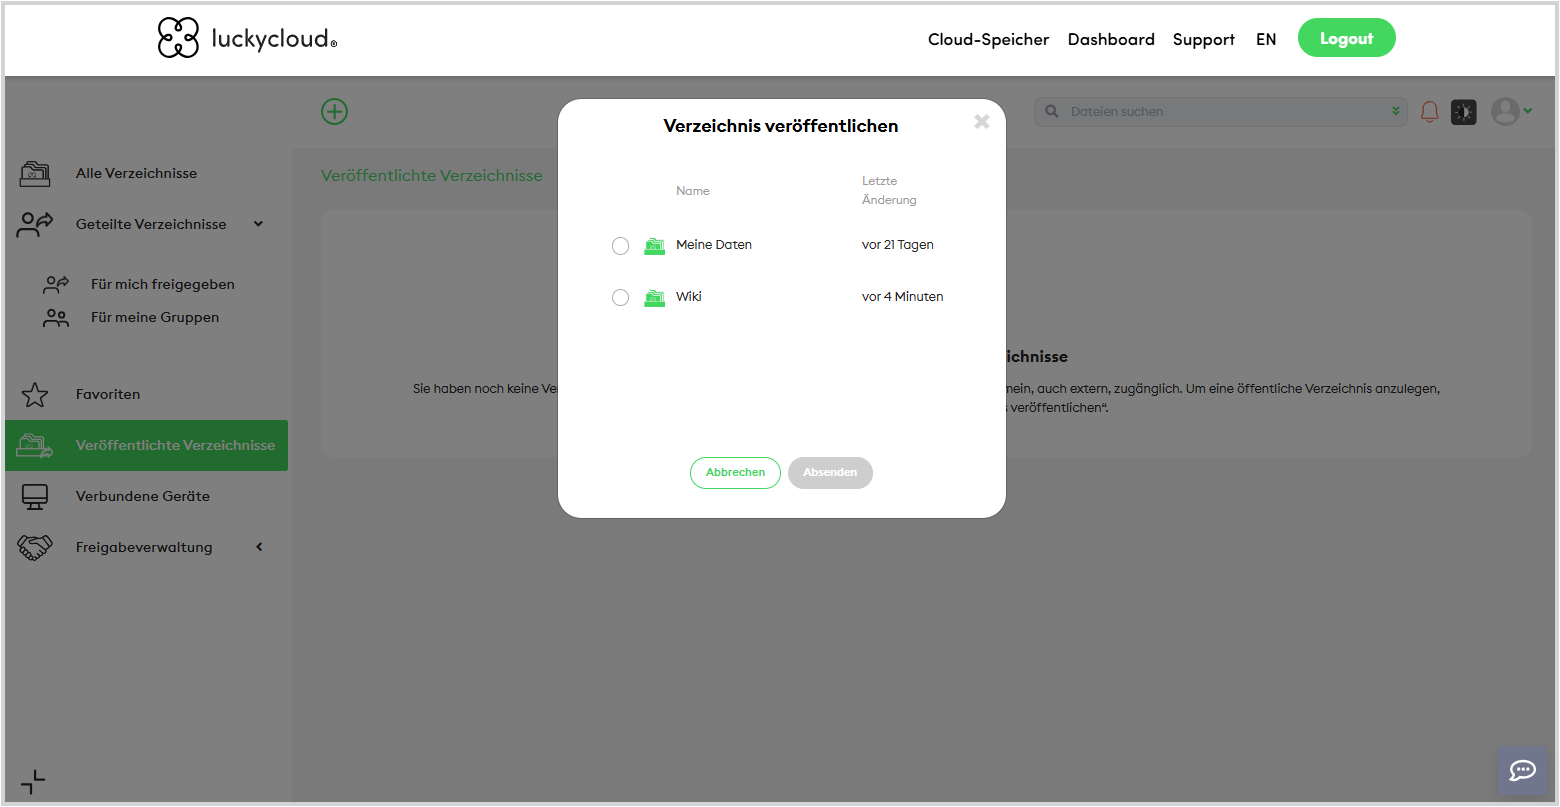Click the Veröffentlichte Verzeichnisse page heading

click(x=432, y=175)
